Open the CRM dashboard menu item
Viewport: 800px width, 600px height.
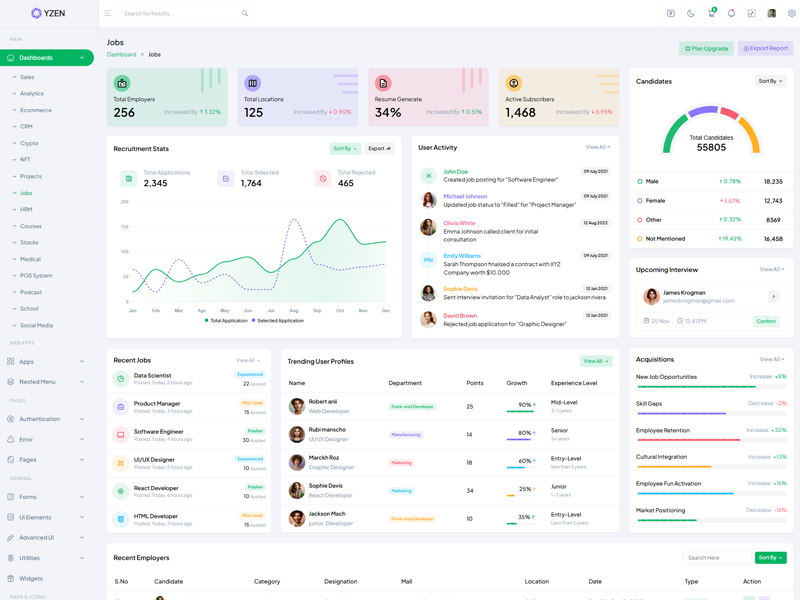[x=27, y=126]
